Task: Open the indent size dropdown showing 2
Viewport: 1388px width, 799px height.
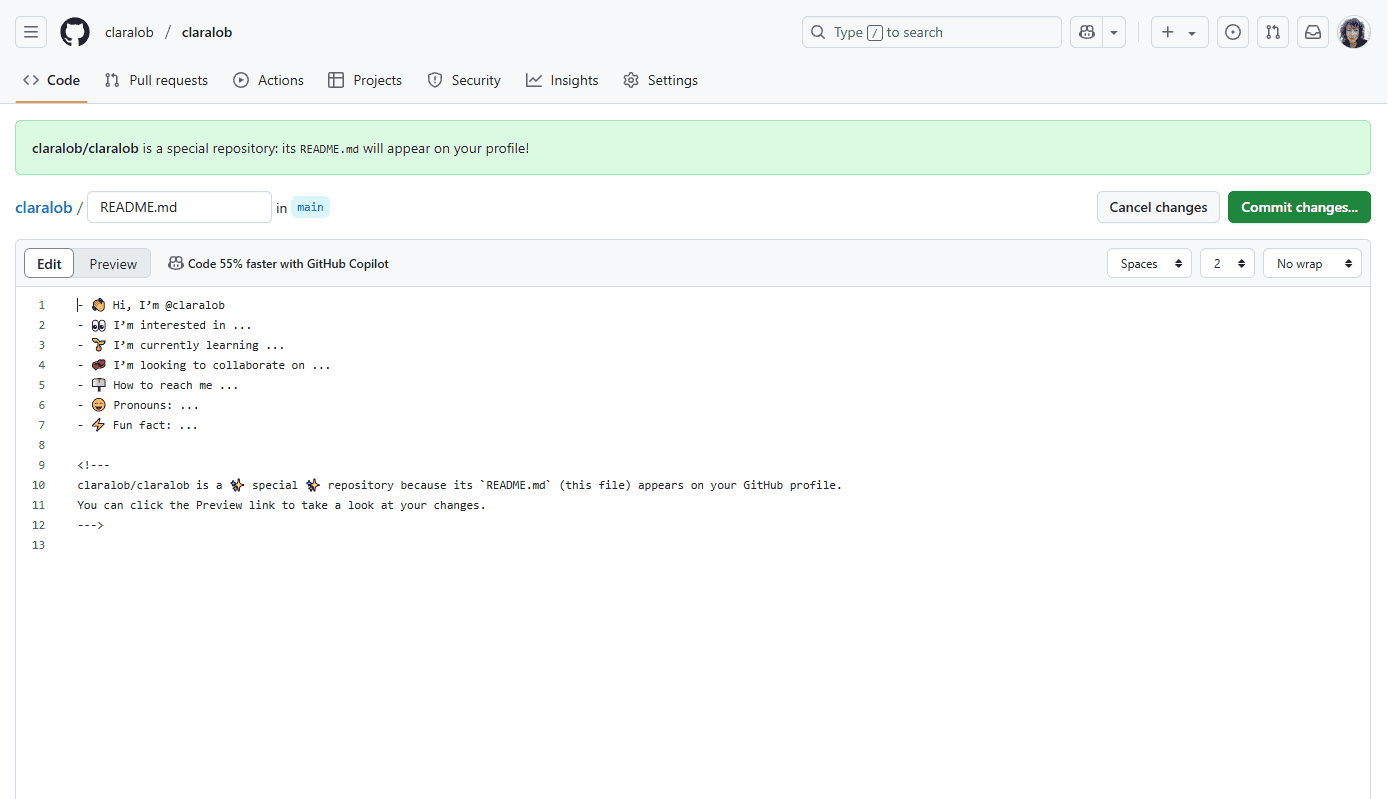Action: 1227,263
